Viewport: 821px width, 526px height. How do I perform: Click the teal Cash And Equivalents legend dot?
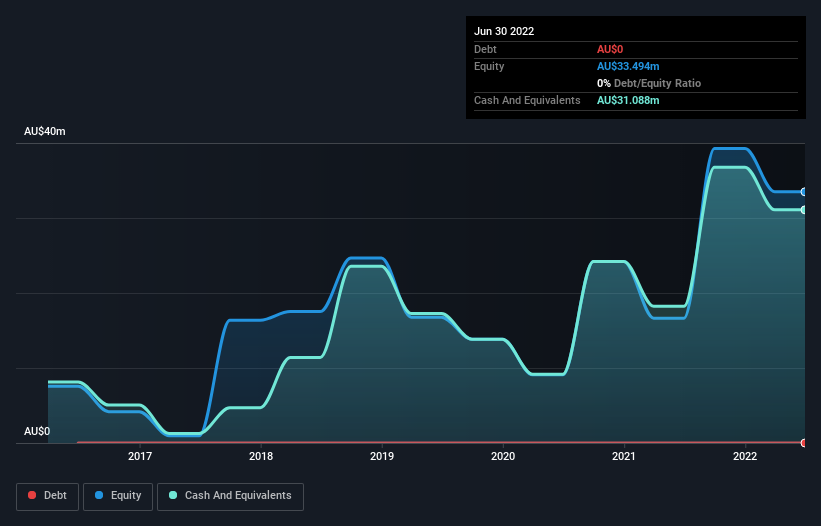click(x=173, y=495)
